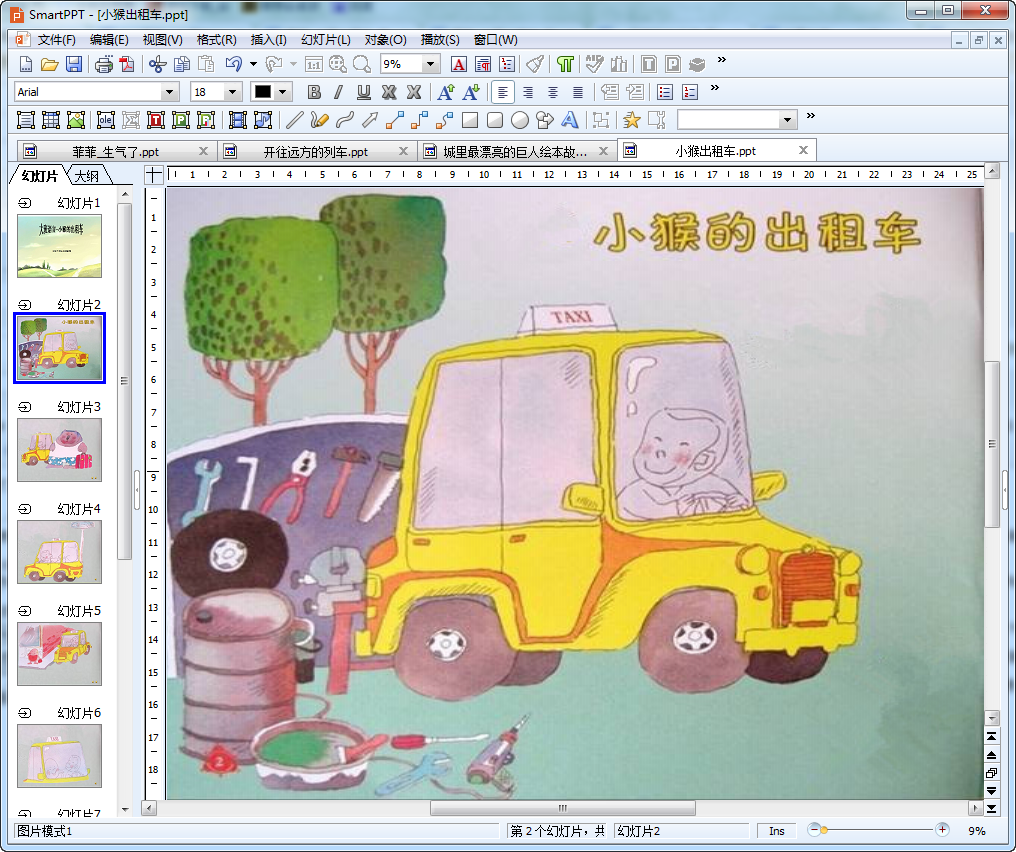Open a file with the folder icon
Viewport: 1016px width, 852px height.
pos(50,64)
